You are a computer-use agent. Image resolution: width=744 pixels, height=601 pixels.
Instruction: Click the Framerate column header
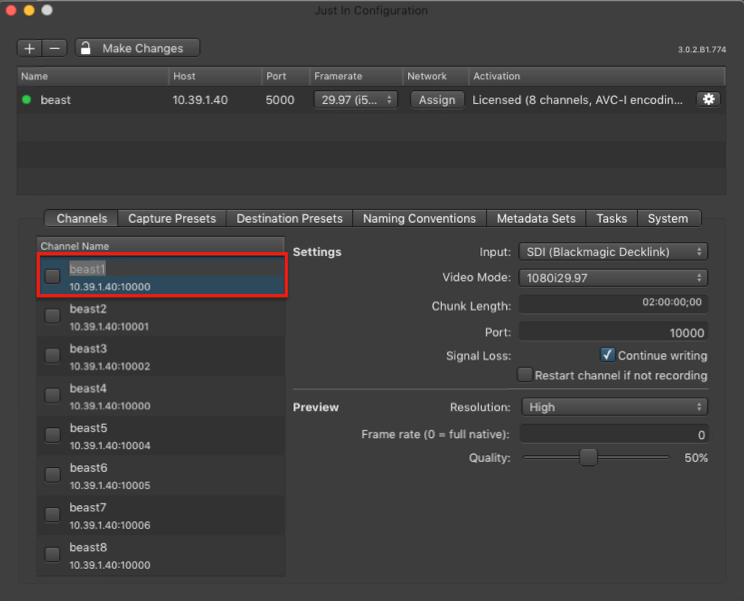356,76
